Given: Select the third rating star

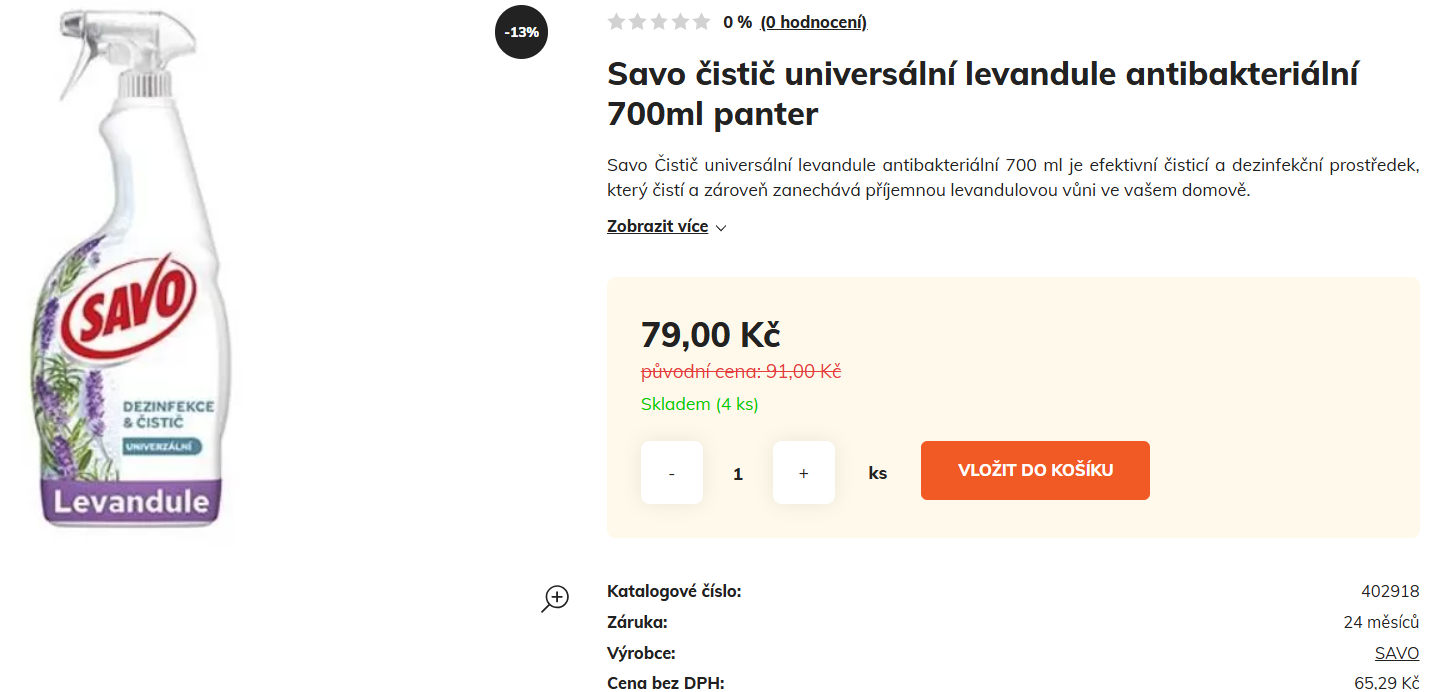Looking at the screenshot, I should [x=659, y=22].
